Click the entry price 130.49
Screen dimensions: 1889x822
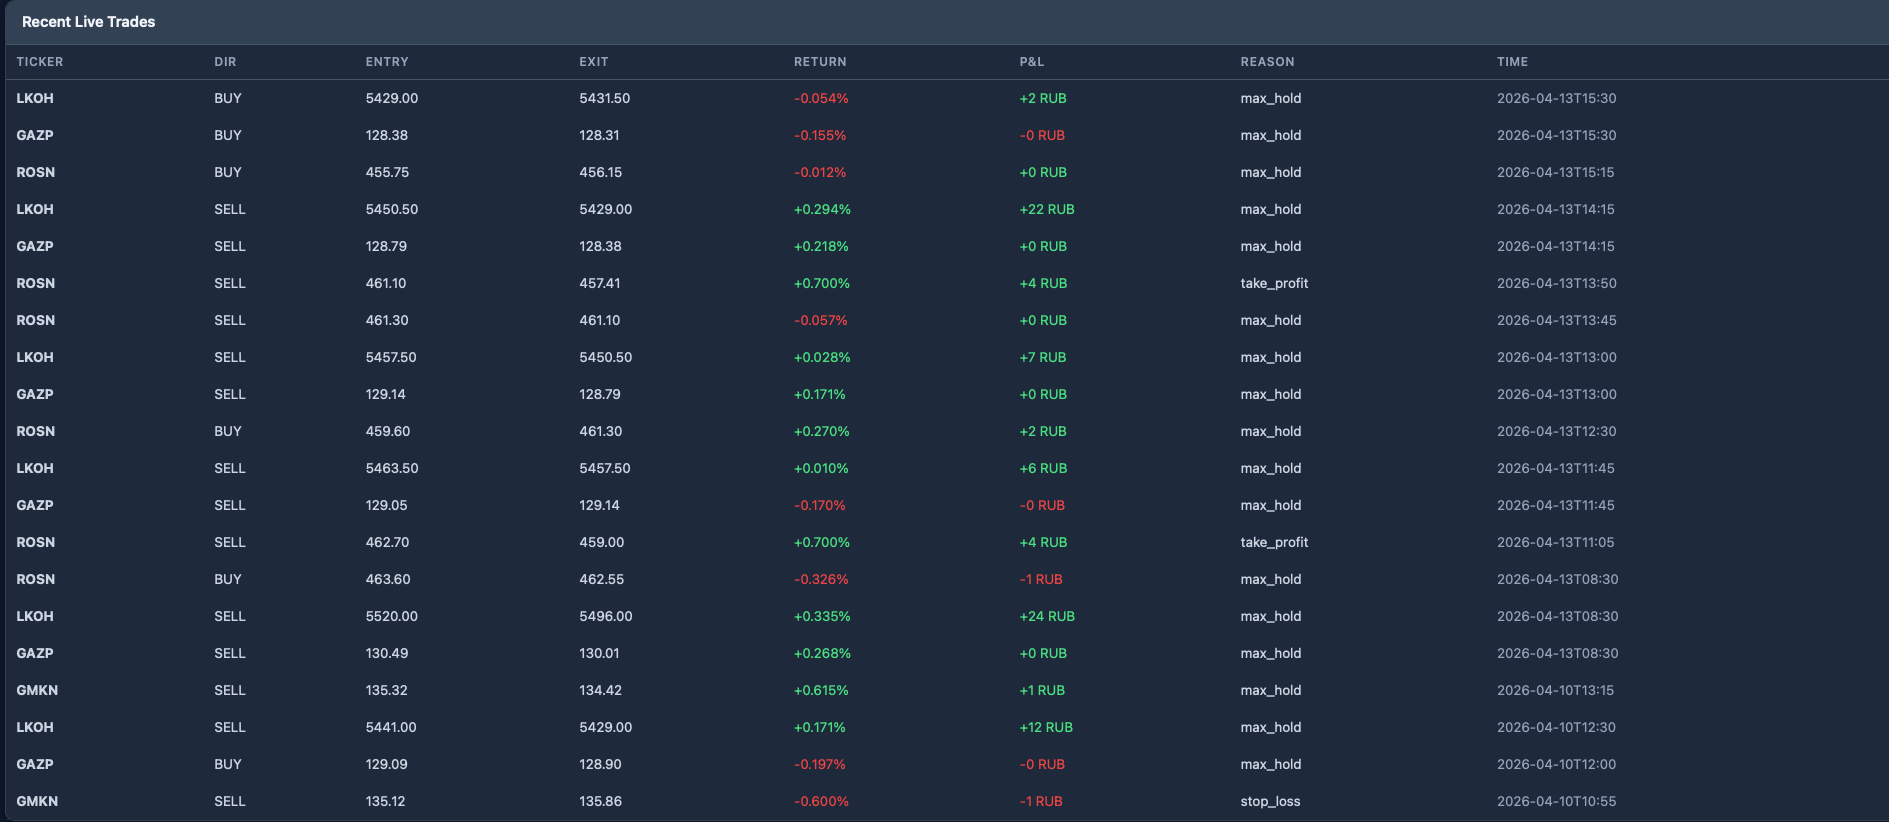pyautogui.click(x=387, y=654)
